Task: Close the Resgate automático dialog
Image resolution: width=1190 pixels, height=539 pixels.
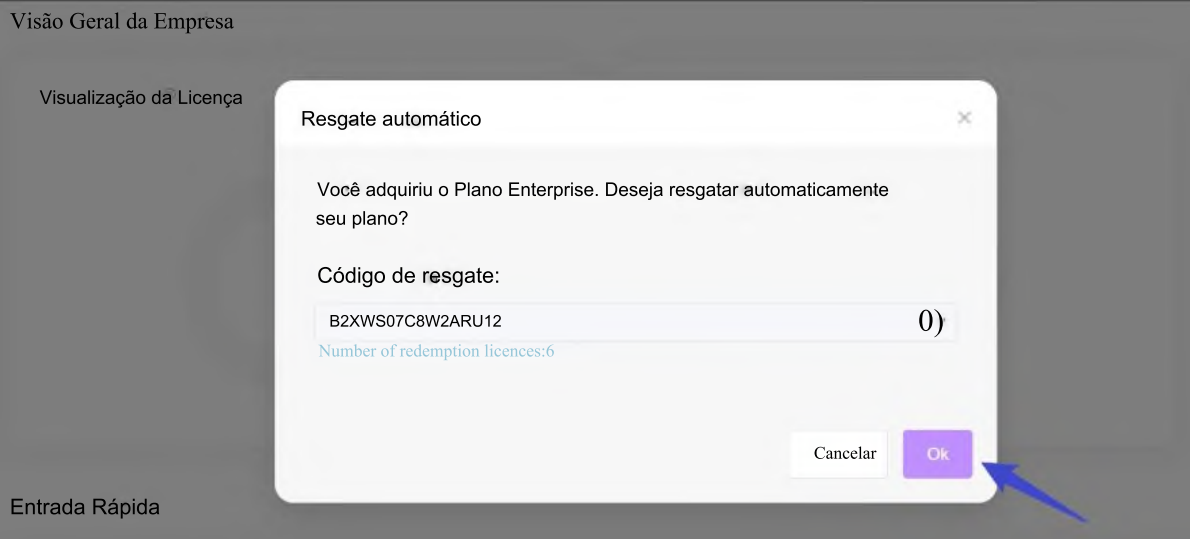Action: coord(964,118)
